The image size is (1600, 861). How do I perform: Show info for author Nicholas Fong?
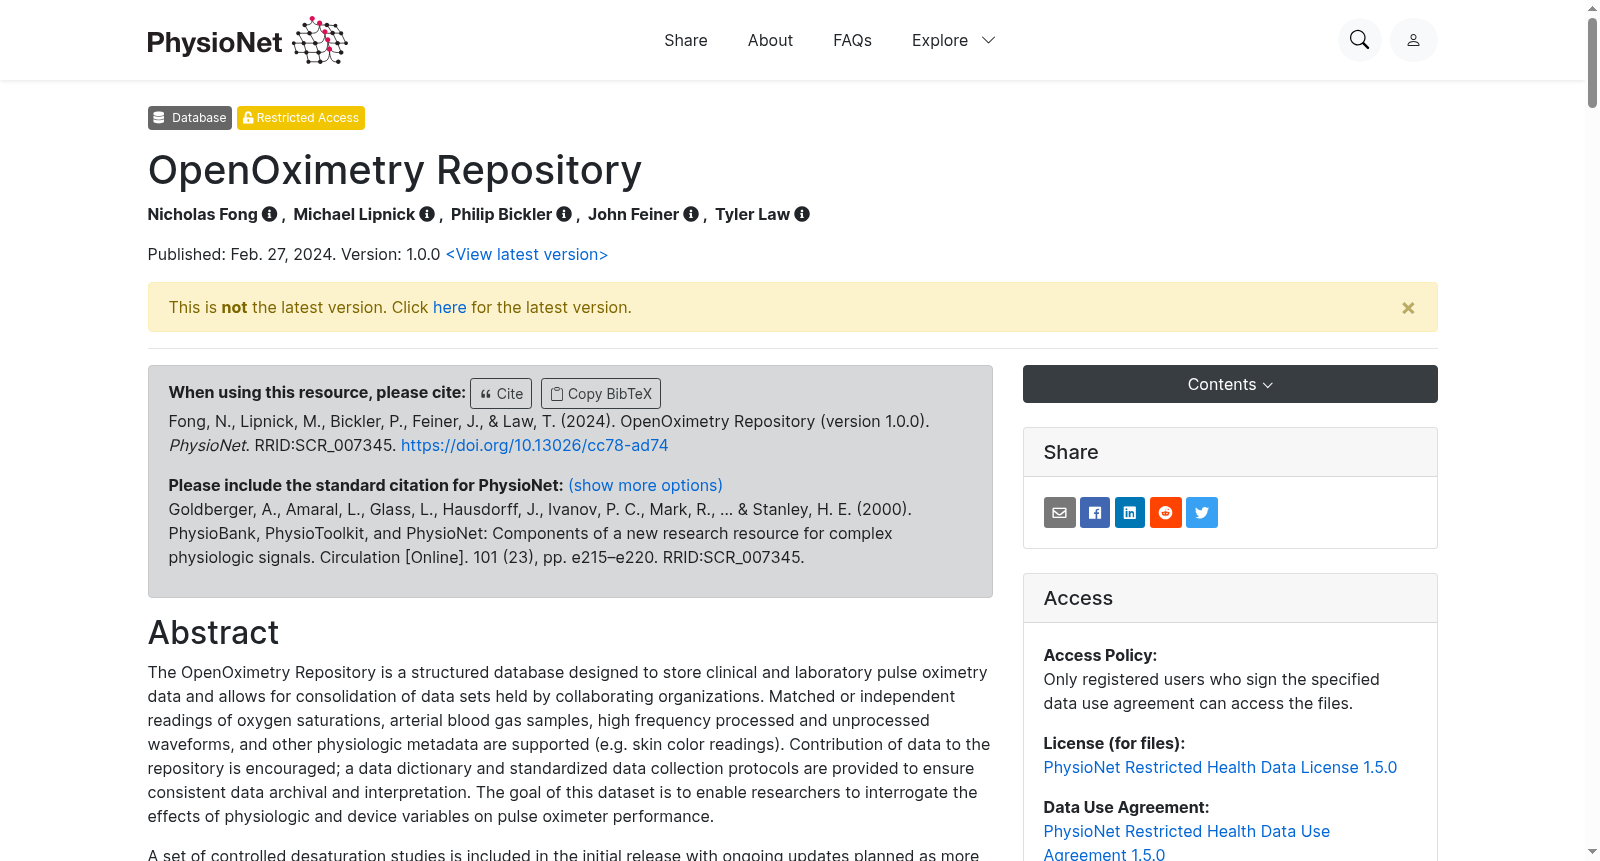269,214
